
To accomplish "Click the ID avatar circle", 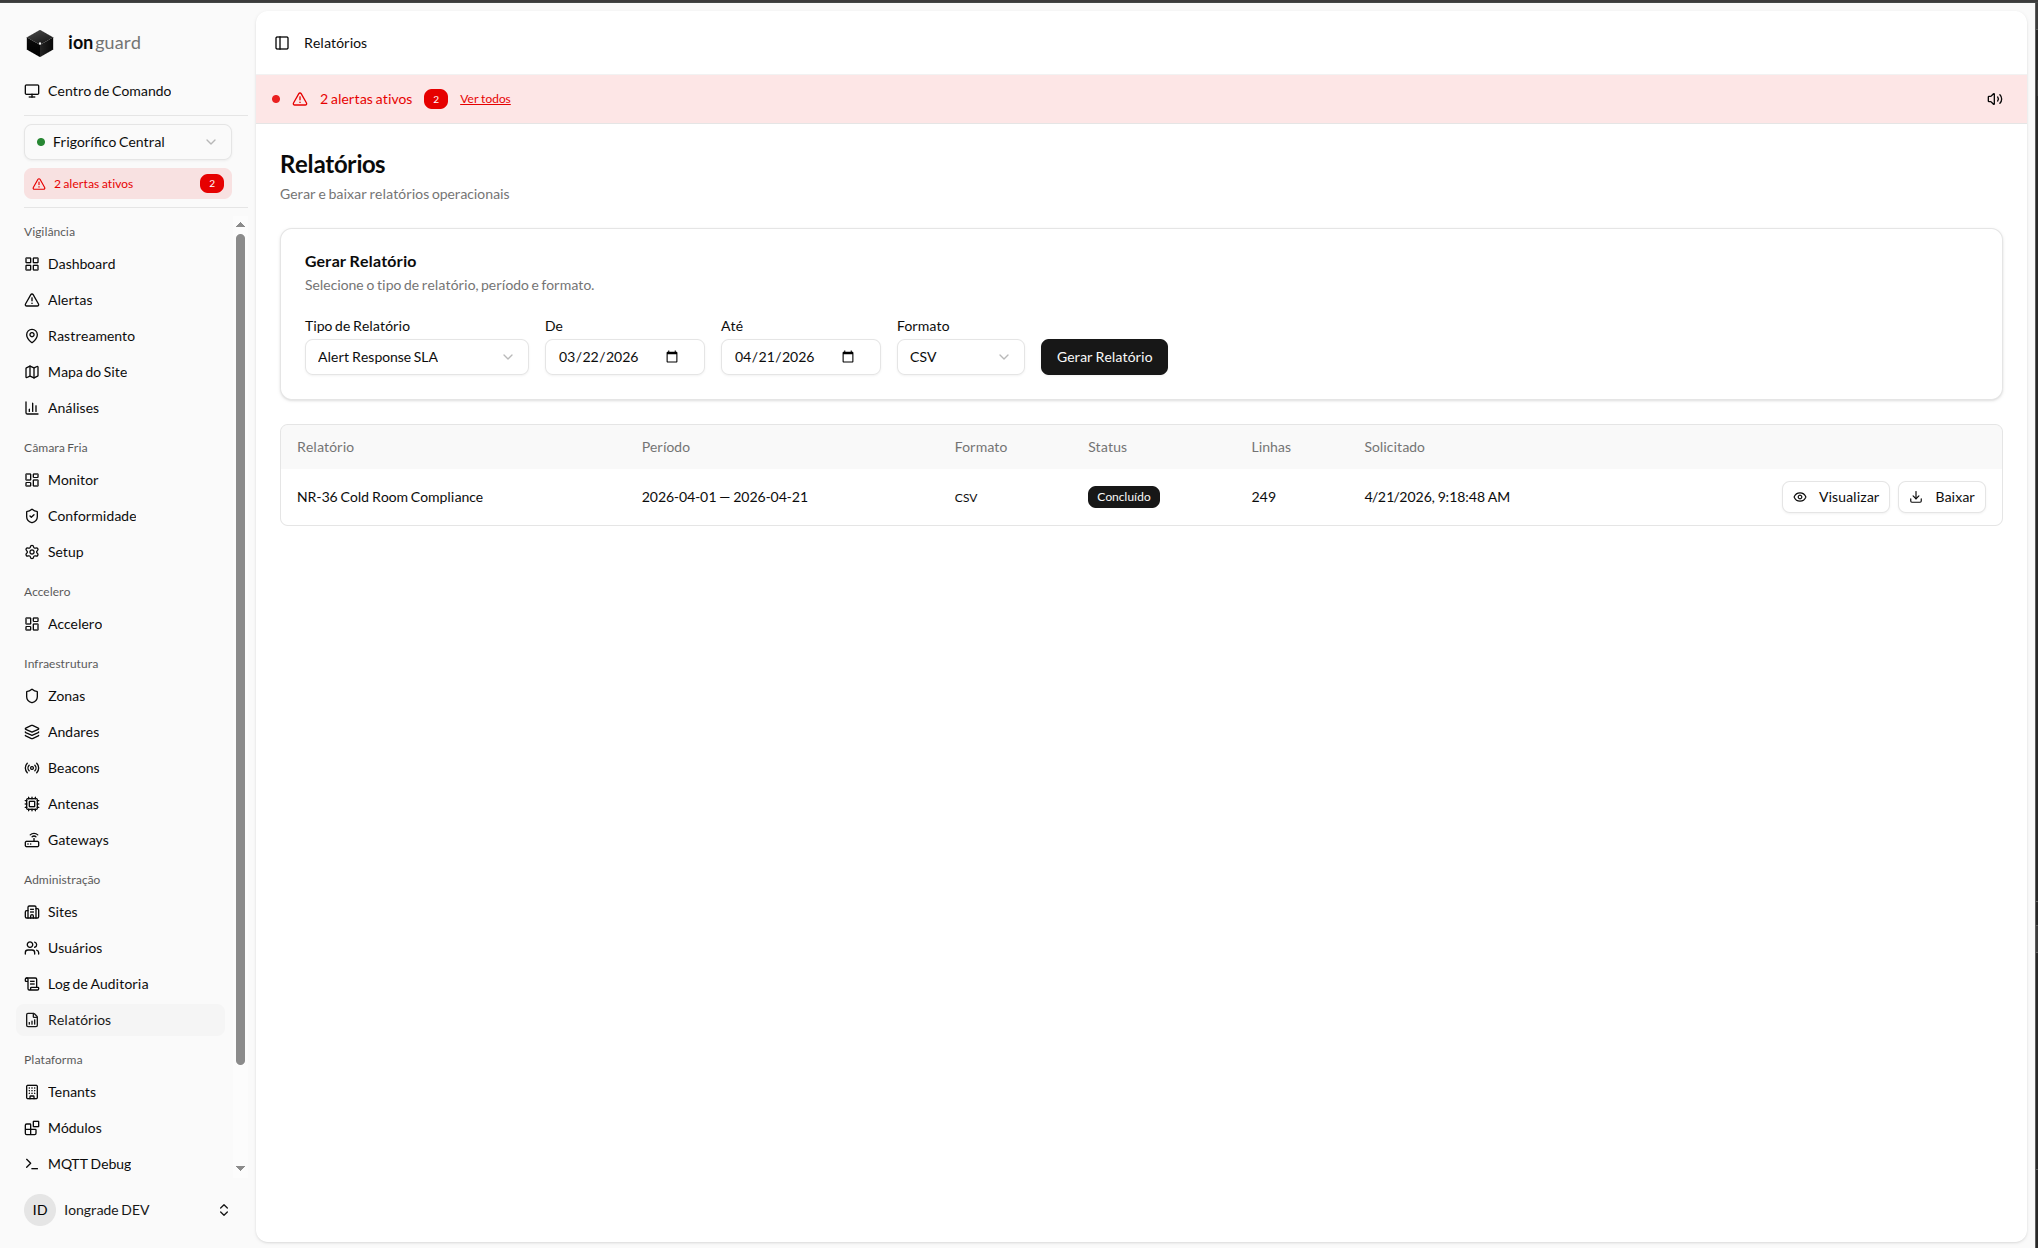I will [x=40, y=1210].
